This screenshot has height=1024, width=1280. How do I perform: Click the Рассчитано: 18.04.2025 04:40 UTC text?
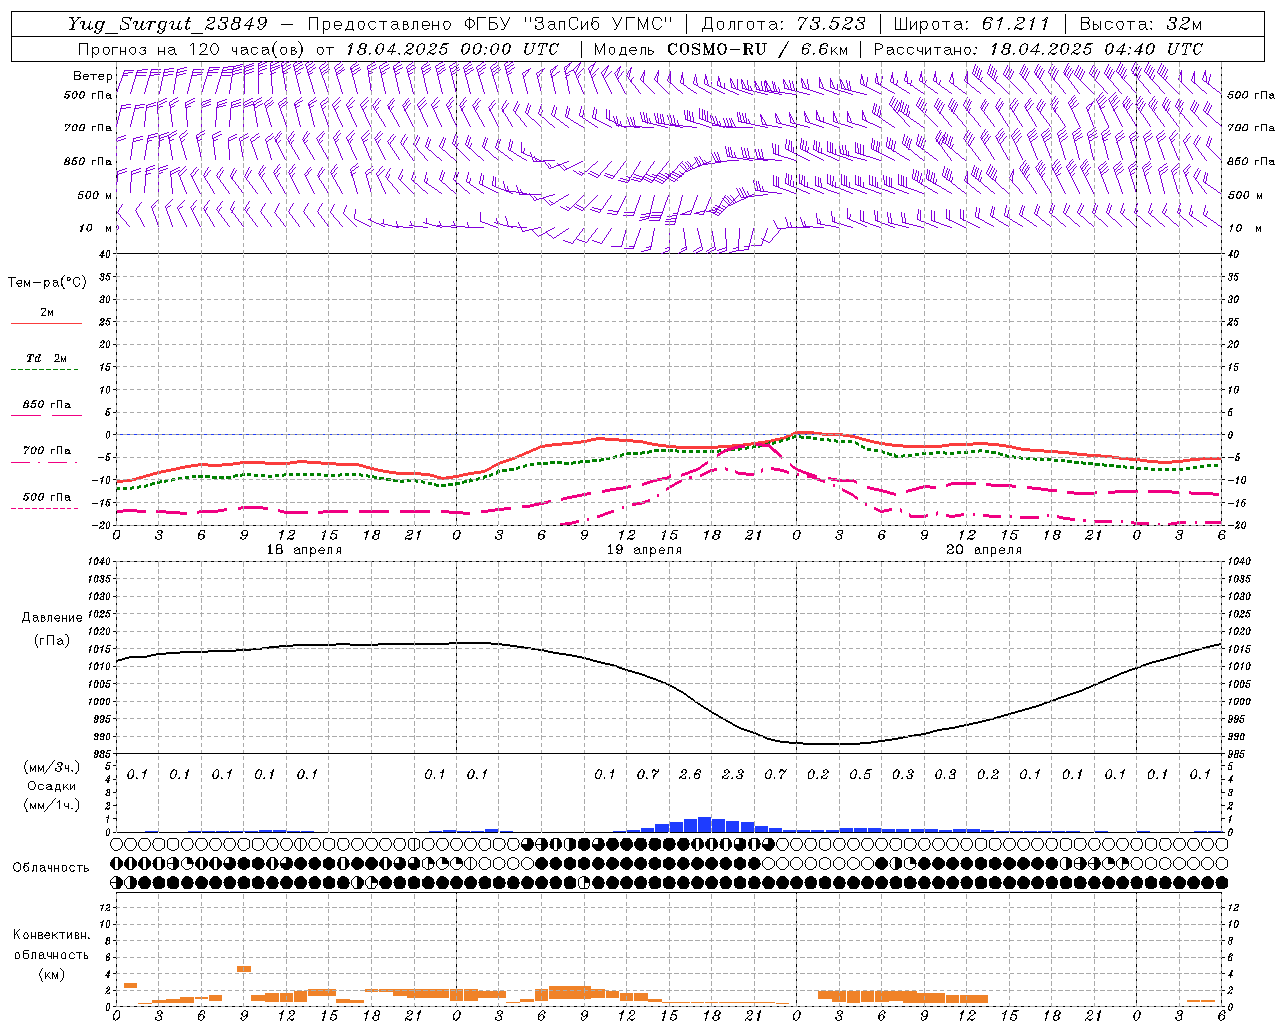pyautogui.click(x=1038, y=49)
